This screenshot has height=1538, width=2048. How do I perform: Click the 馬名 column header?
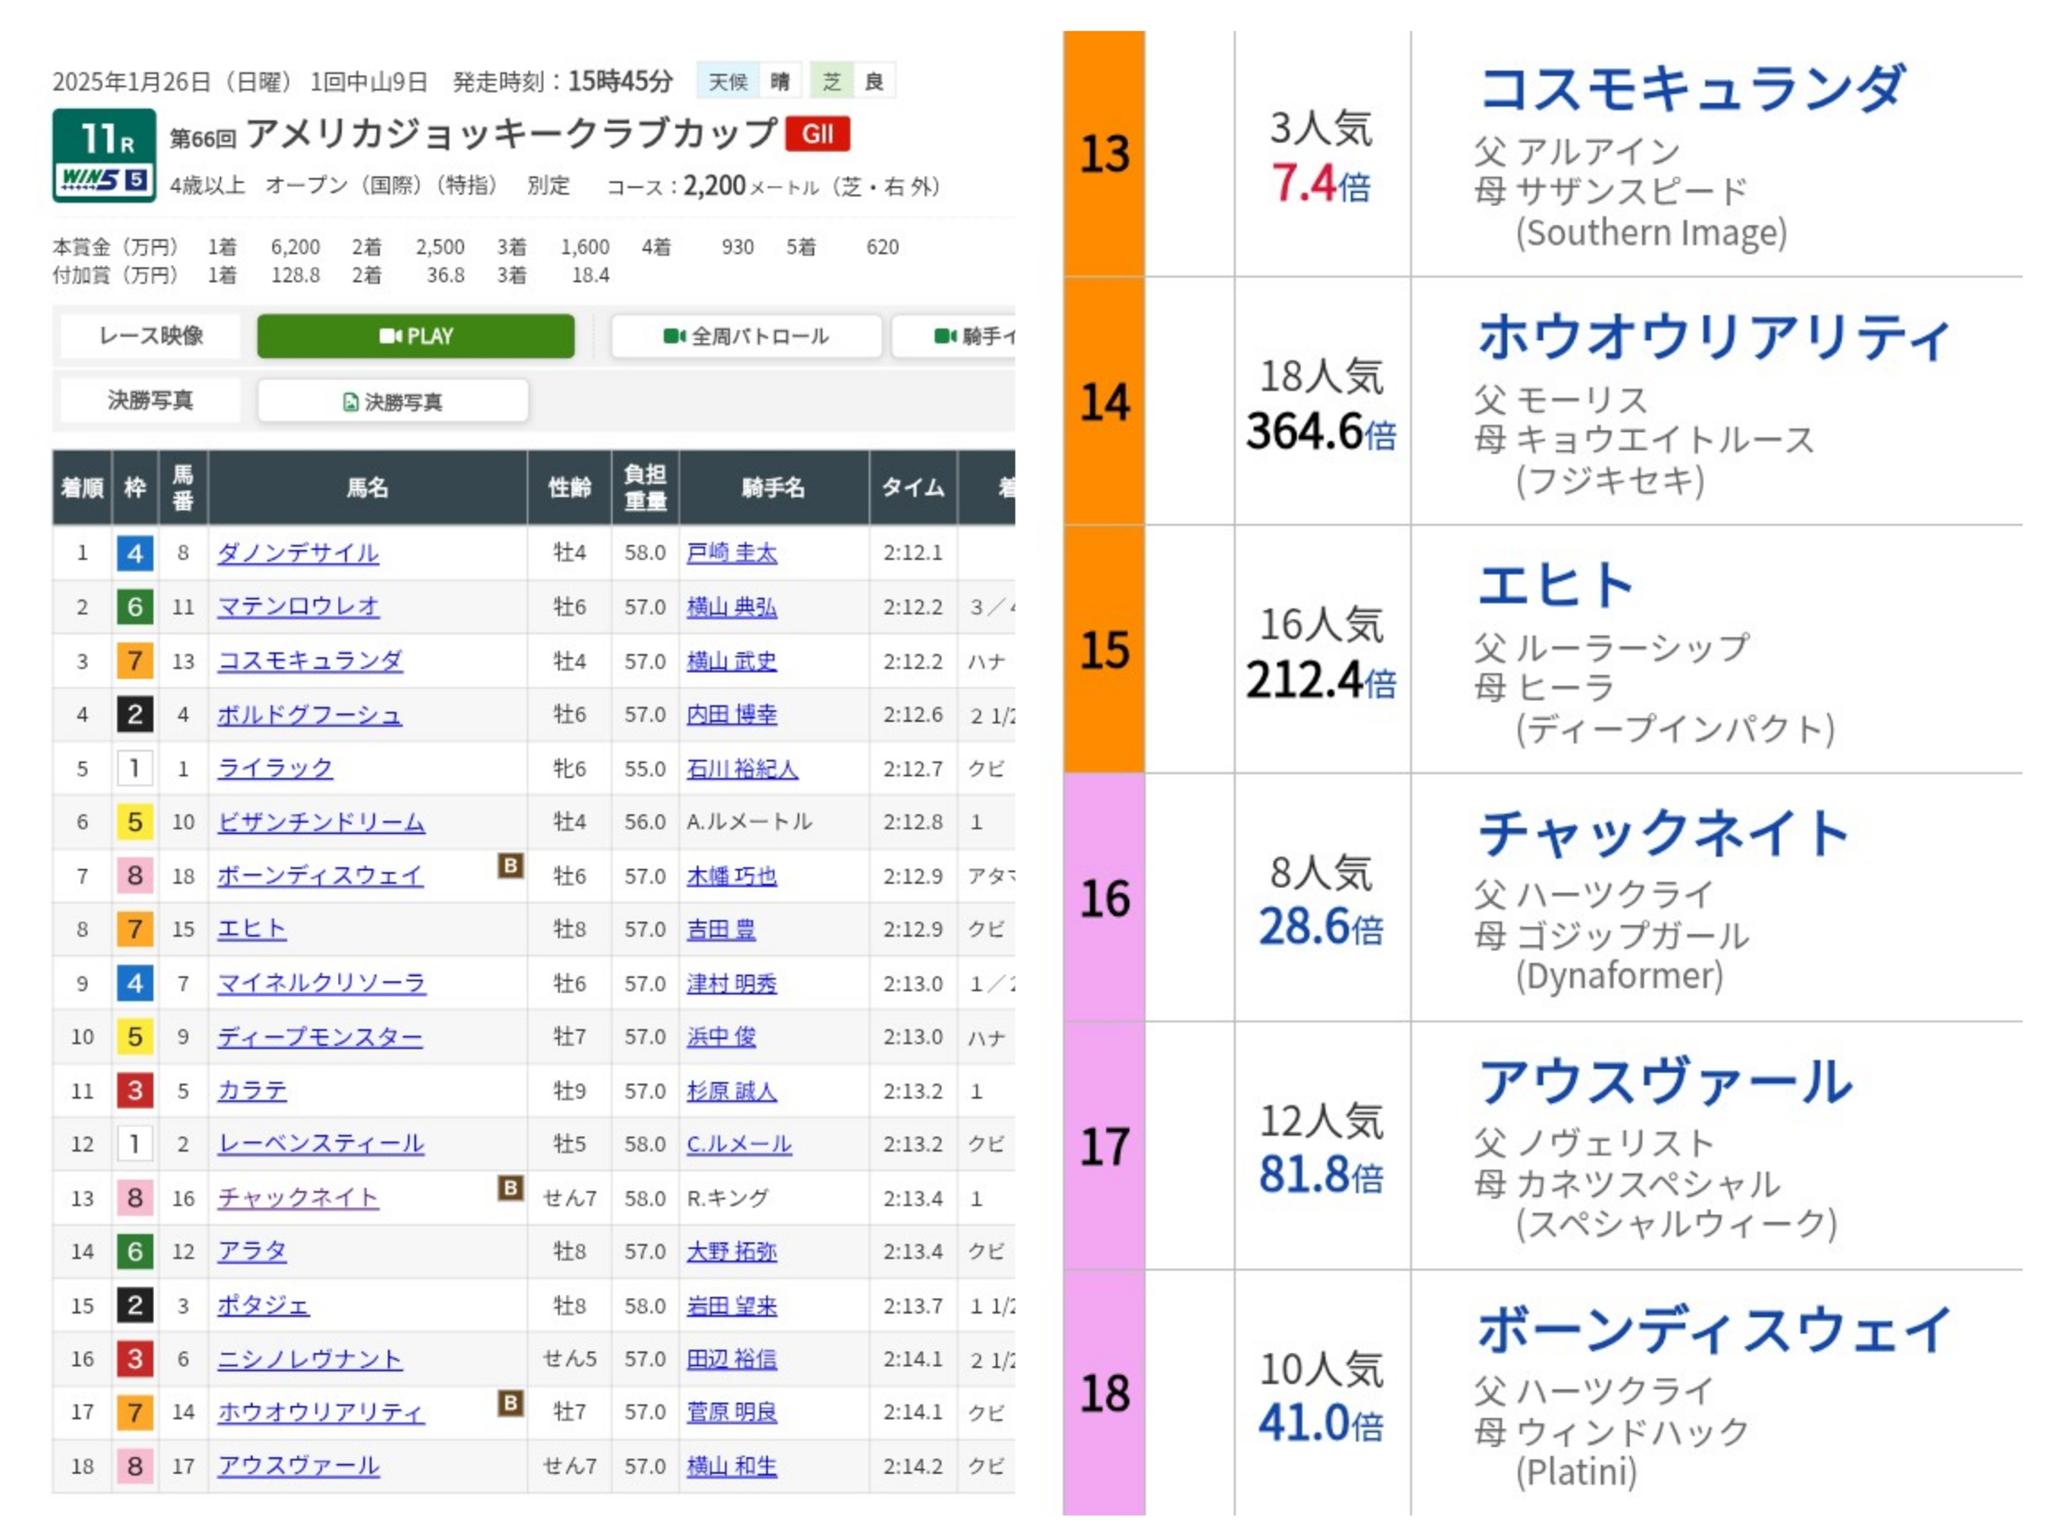pos(367,487)
